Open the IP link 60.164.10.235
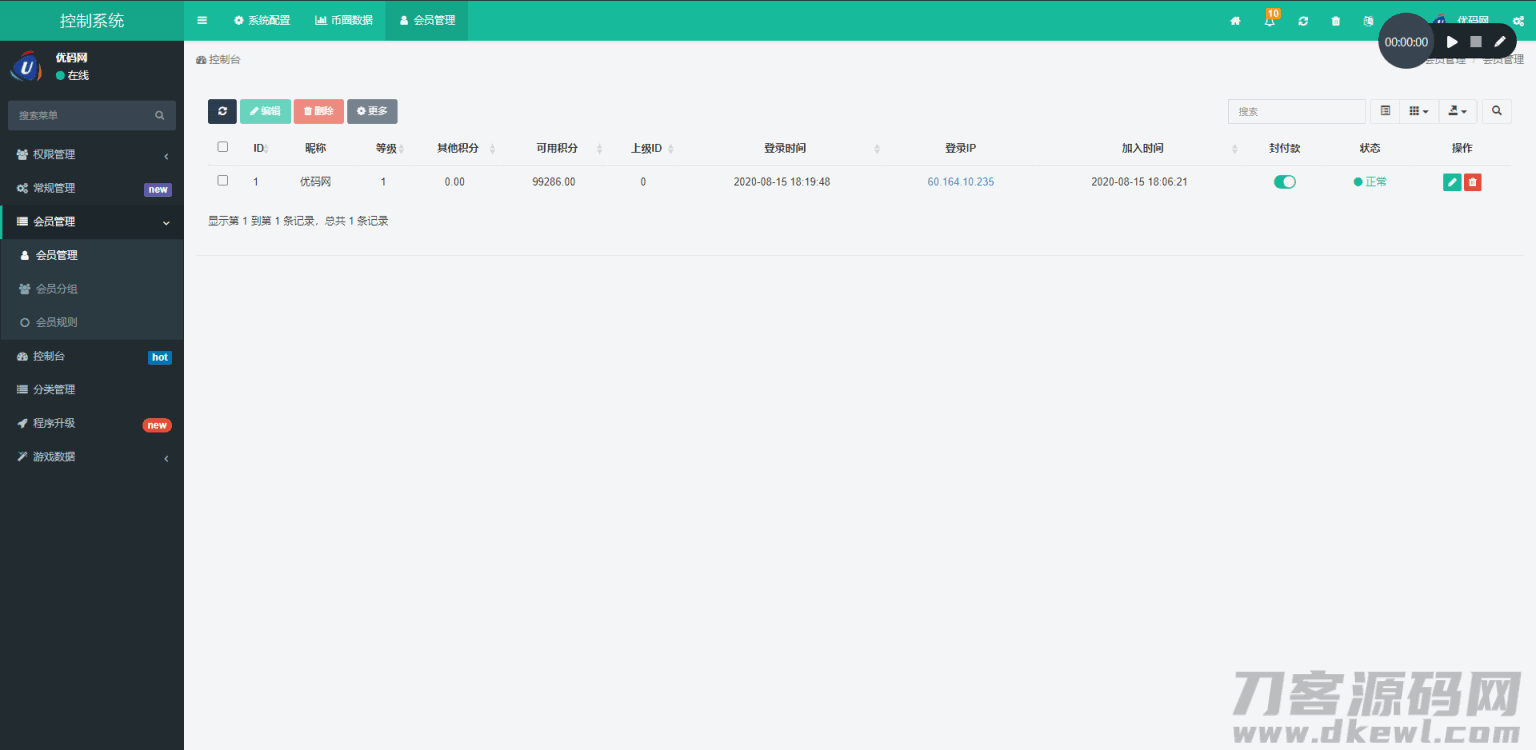Viewport: 1536px width, 750px height. (x=960, y=182)
